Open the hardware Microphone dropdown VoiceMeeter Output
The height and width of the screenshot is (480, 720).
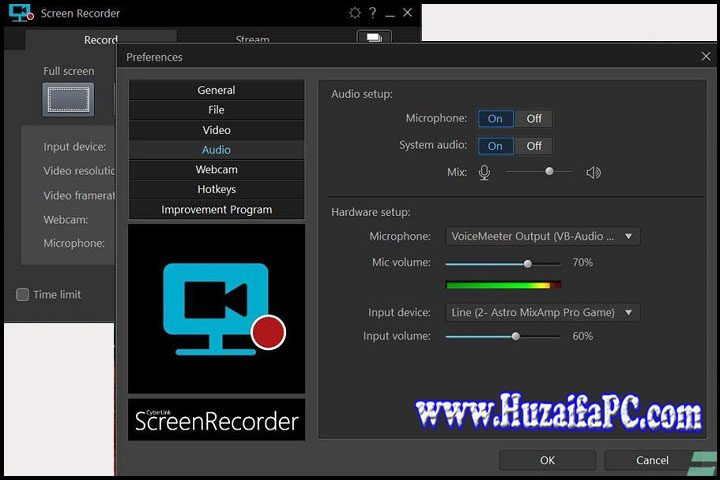542,236
